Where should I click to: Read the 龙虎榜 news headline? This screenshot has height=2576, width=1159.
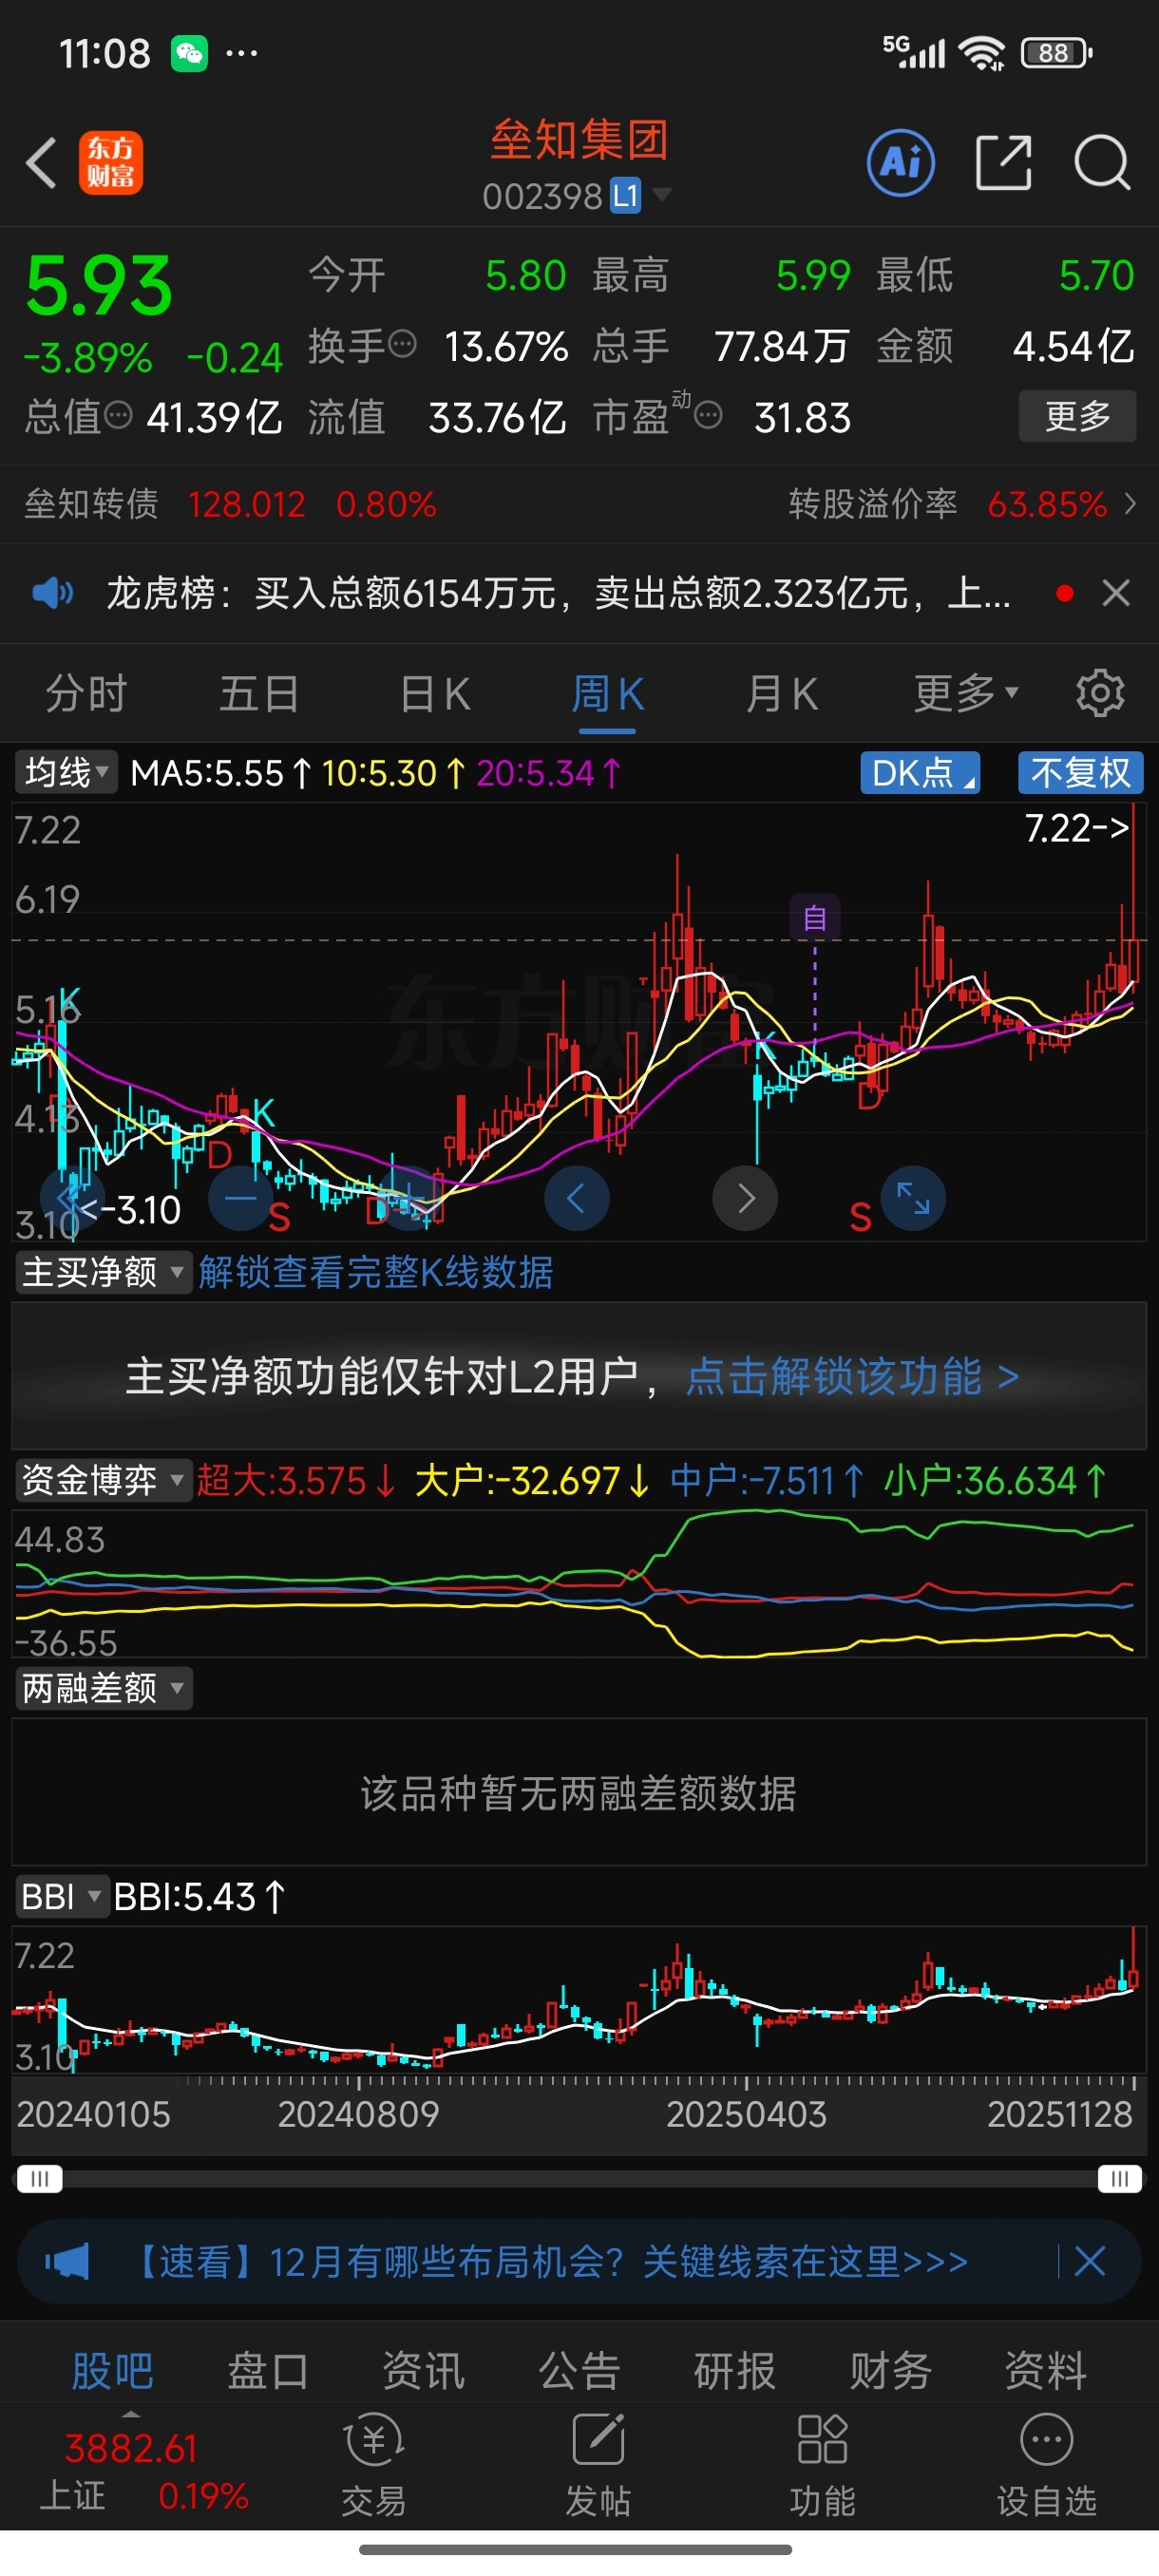point(558,593)
